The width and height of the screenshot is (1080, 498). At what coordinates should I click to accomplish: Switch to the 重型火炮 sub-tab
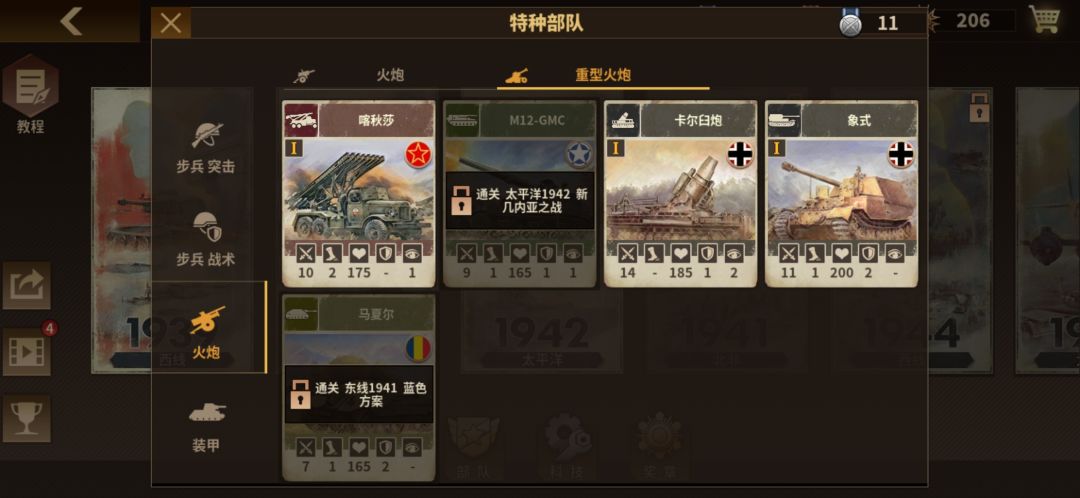[603, 75]
